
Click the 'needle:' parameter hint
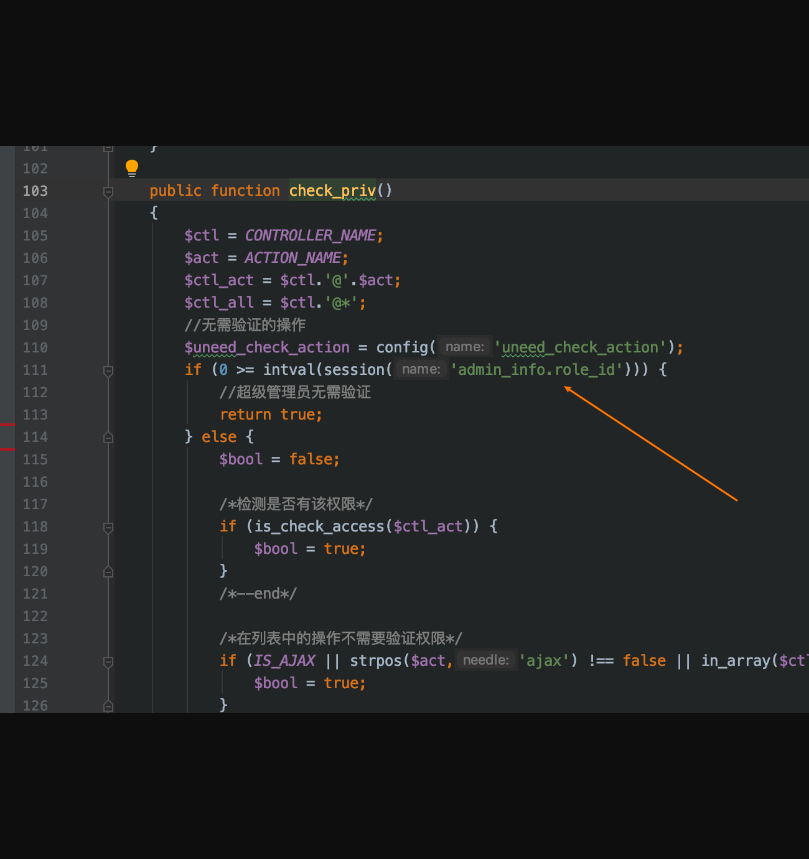point(486,660)
